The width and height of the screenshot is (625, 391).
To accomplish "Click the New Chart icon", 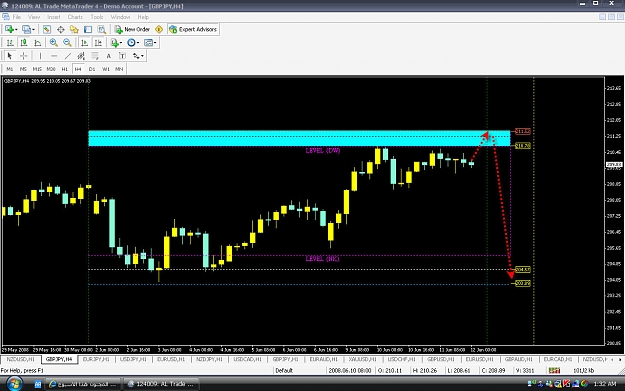I will pos(9,29).
